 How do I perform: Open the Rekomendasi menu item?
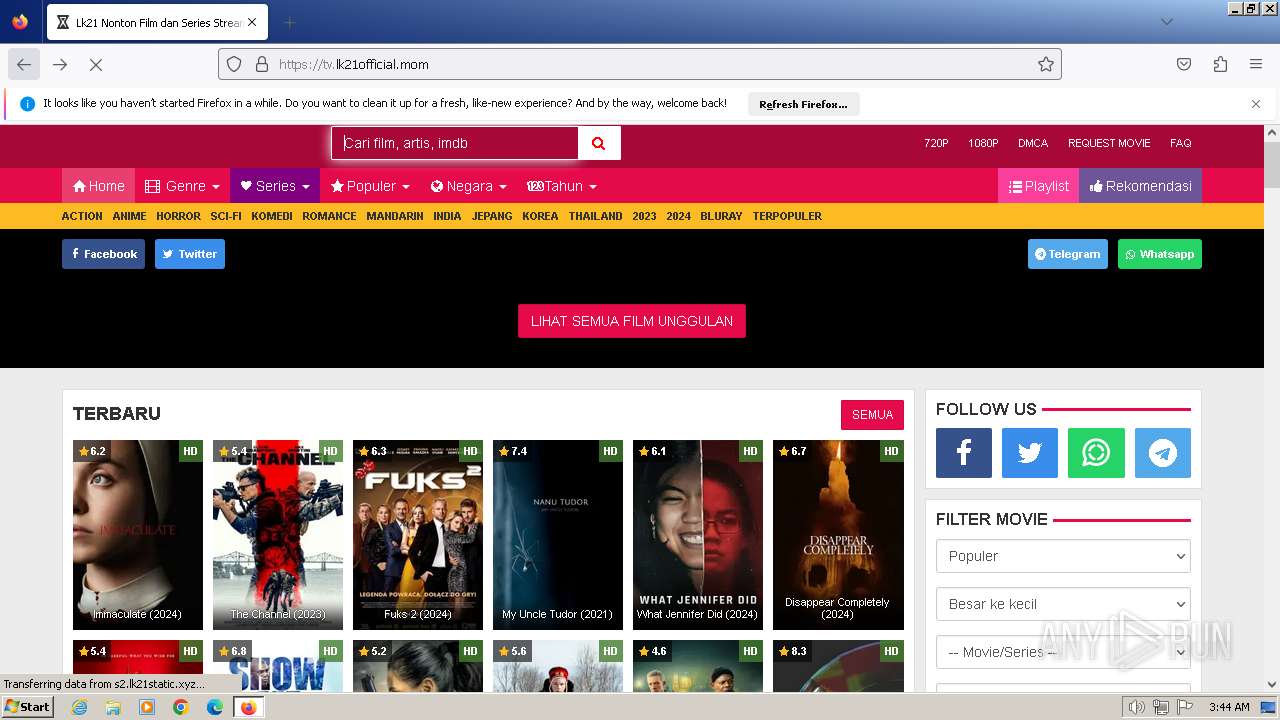pyautogui.click(x=1140, y=186)
